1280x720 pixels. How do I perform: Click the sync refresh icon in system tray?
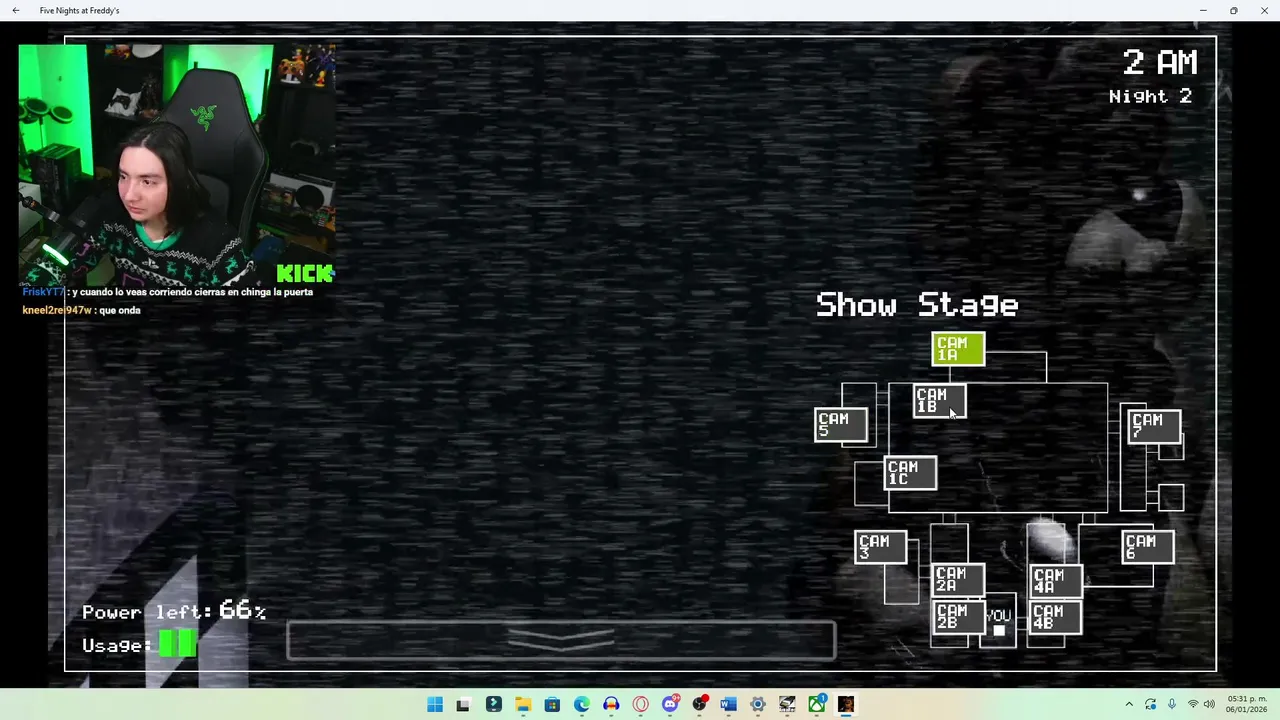pos(1150,705)
